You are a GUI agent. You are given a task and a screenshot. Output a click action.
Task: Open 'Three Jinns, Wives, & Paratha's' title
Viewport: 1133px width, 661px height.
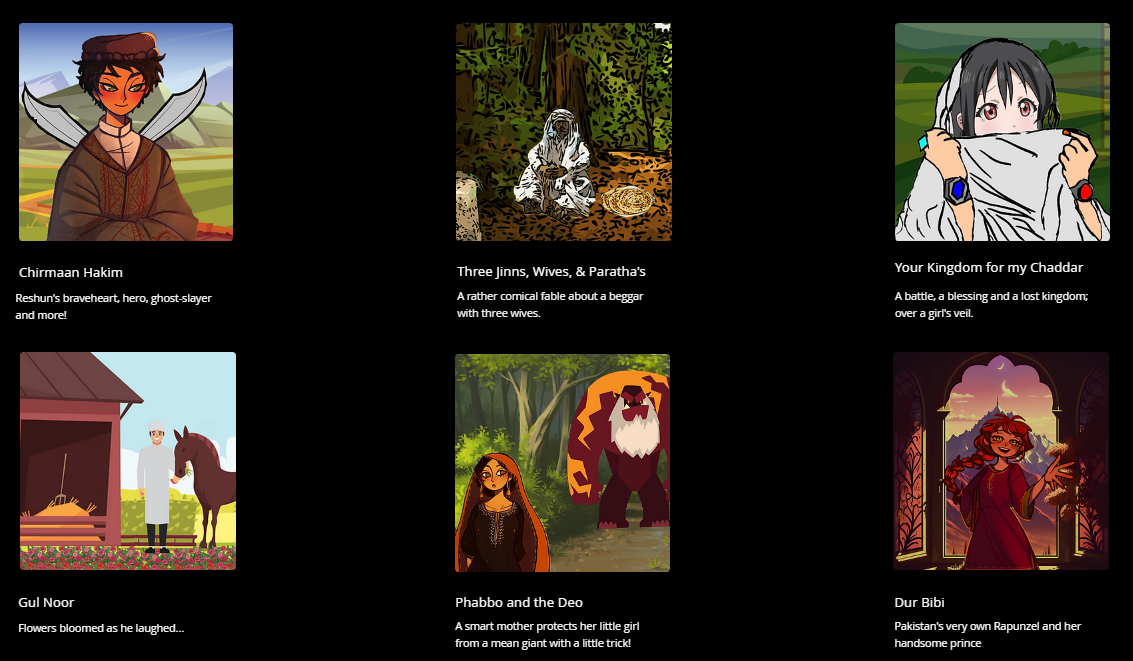[551, 272]
